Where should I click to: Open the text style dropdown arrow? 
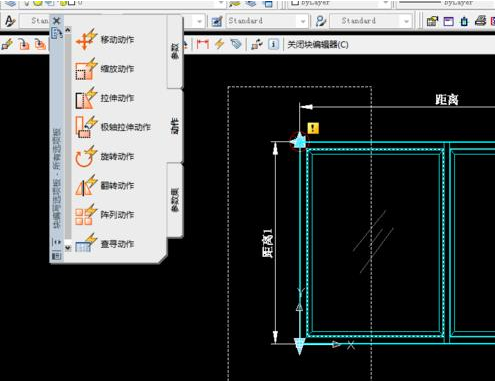click(199, 22)
